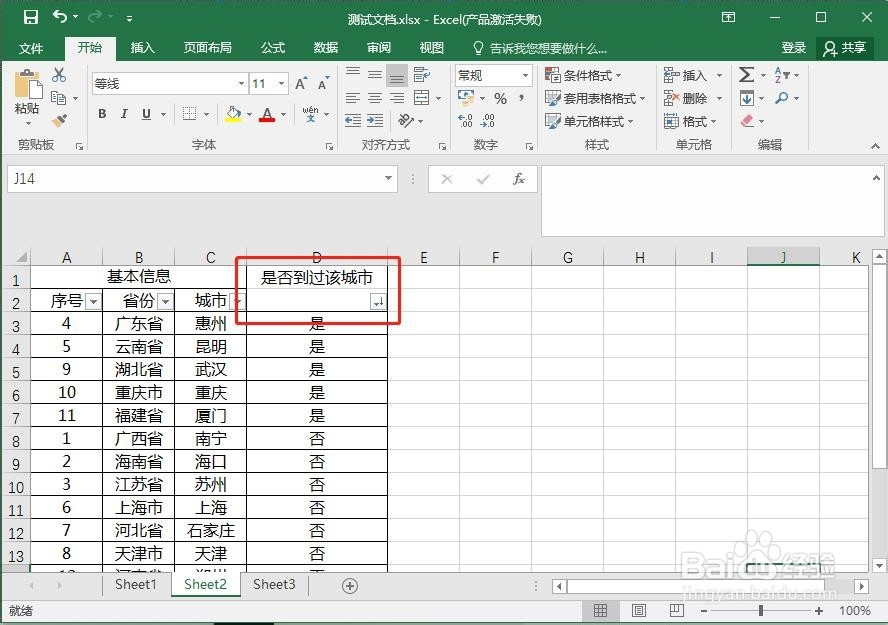Image resolution: width=888 pixels, height=625 pixels.
Task: Select the Format Painter icon
Action: (x=57, y=119)
